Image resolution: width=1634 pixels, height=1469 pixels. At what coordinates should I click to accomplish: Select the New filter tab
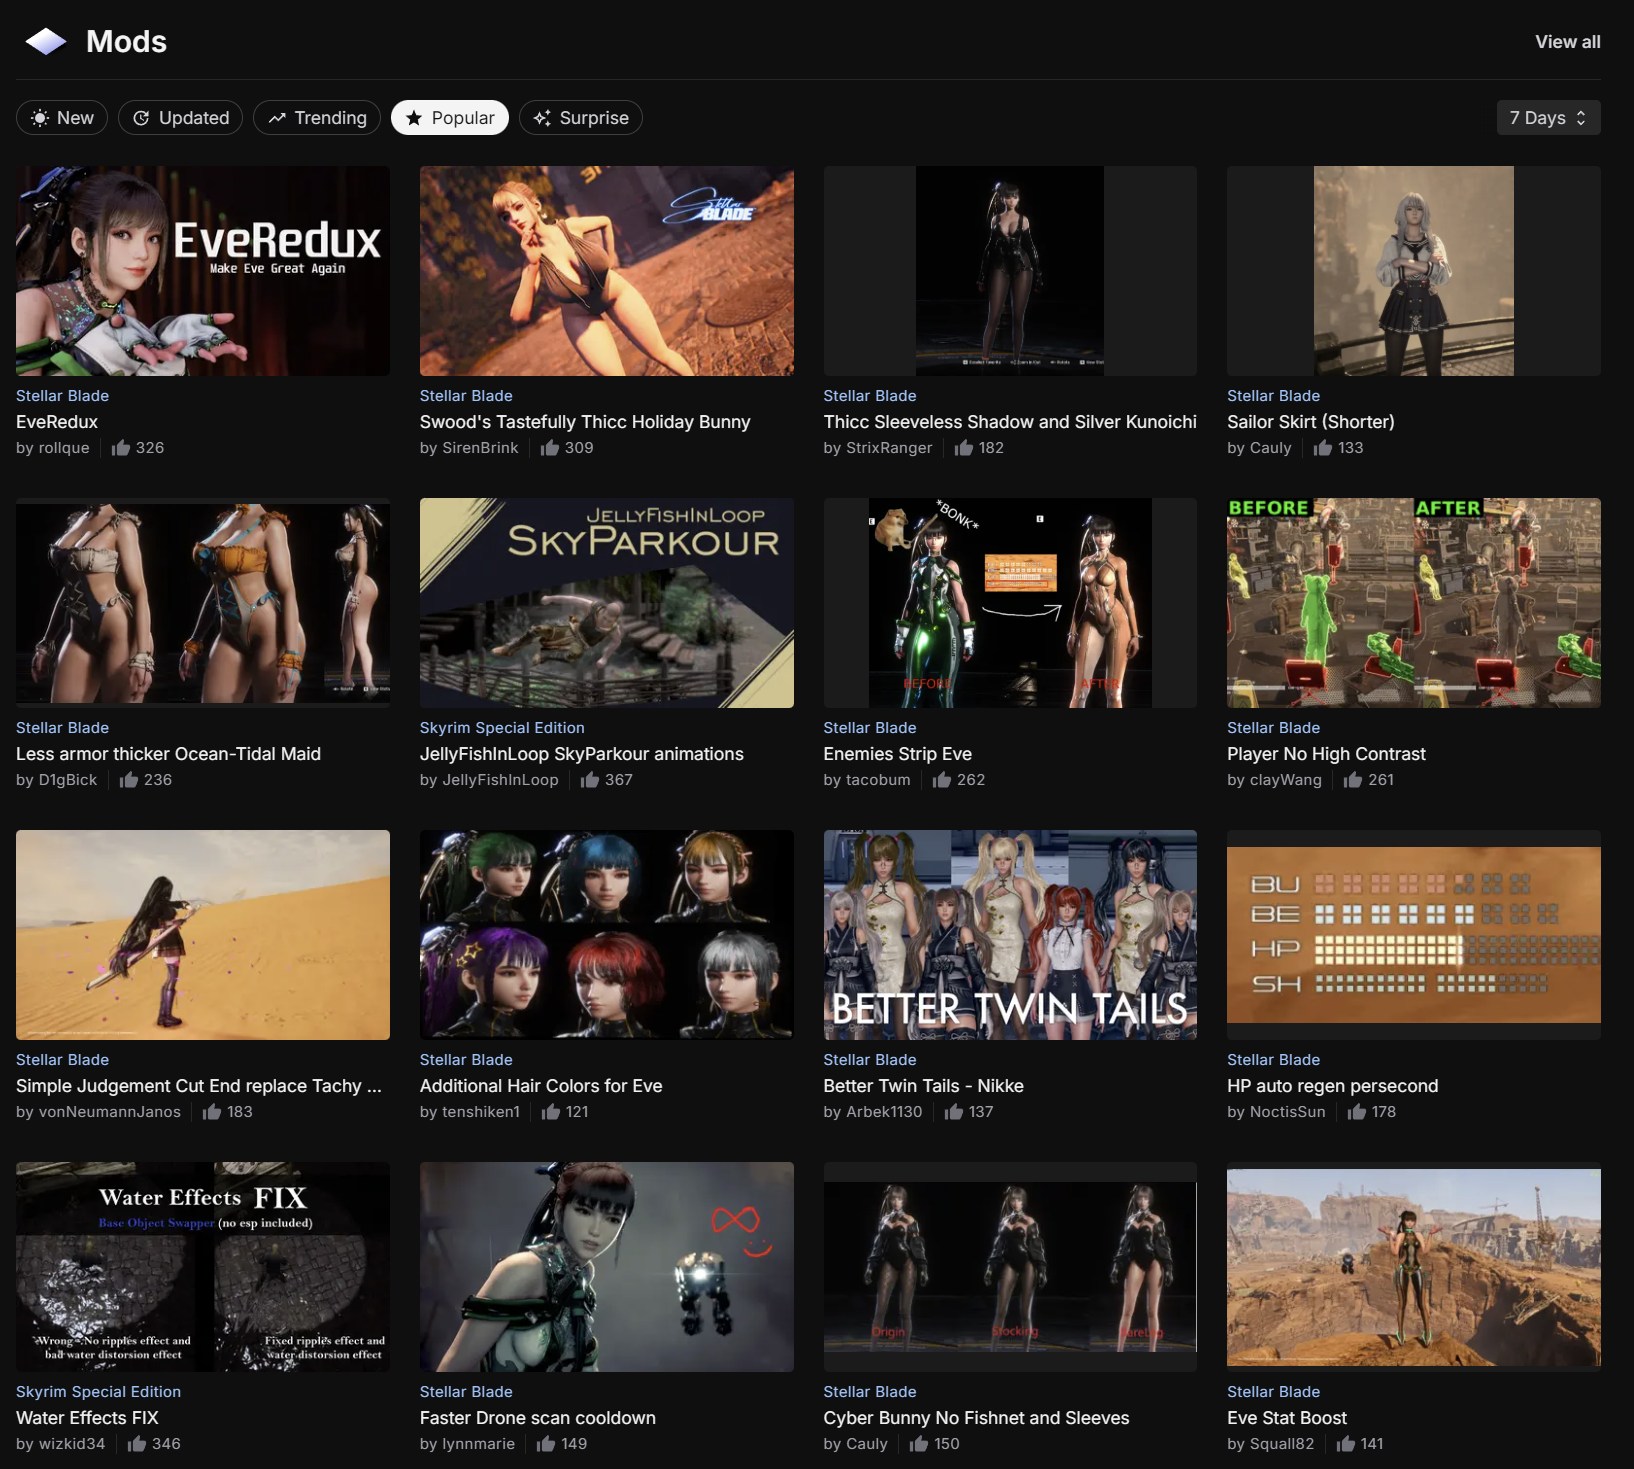62,118
